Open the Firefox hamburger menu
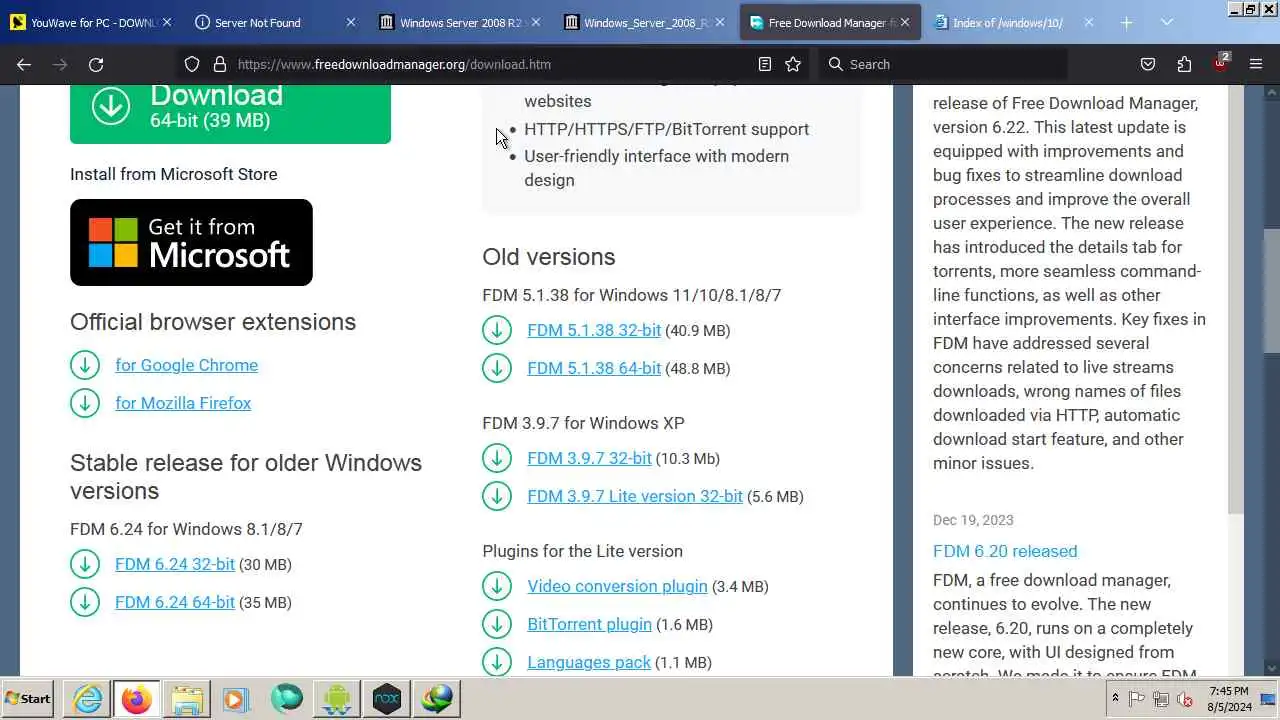 1256,64
